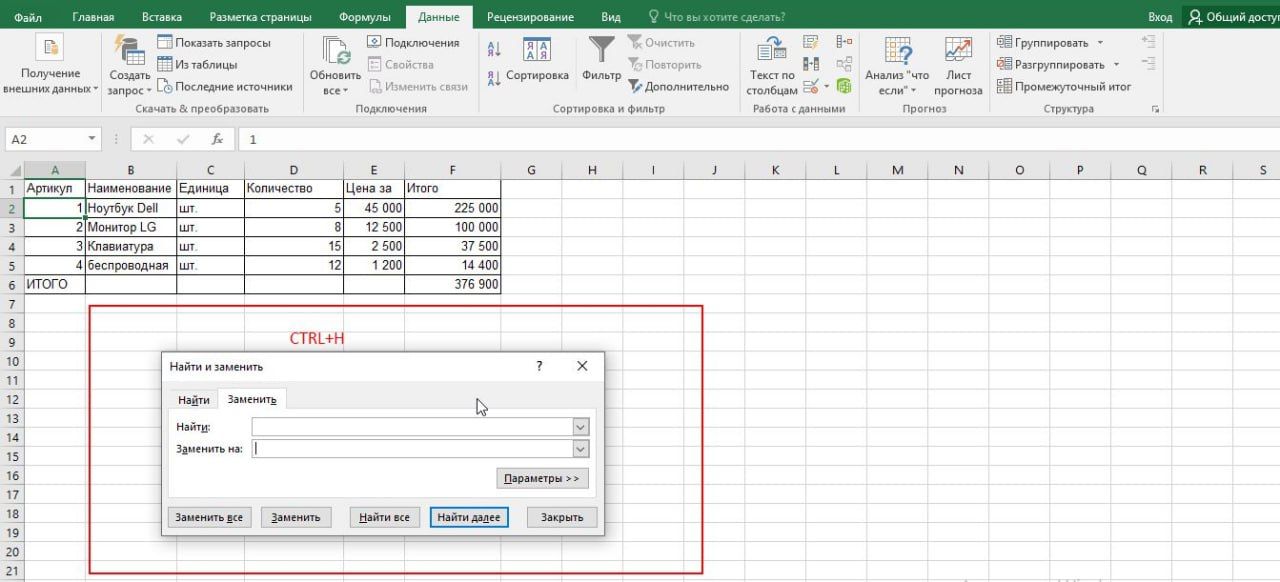This screenshot has height=582, width=1280.
Task: Switch to the Вставка ribbon tab
Action: (x=162, y=17)
